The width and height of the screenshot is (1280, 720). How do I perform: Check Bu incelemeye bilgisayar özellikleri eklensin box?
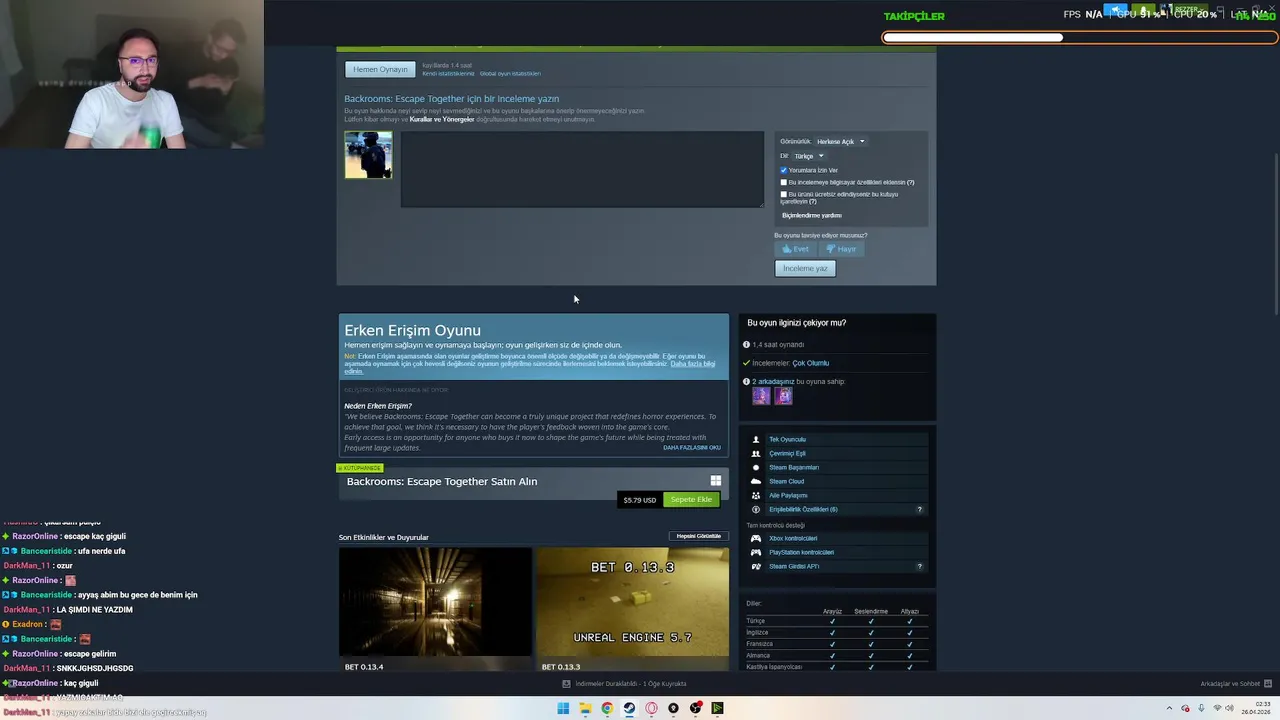point(783,182)
